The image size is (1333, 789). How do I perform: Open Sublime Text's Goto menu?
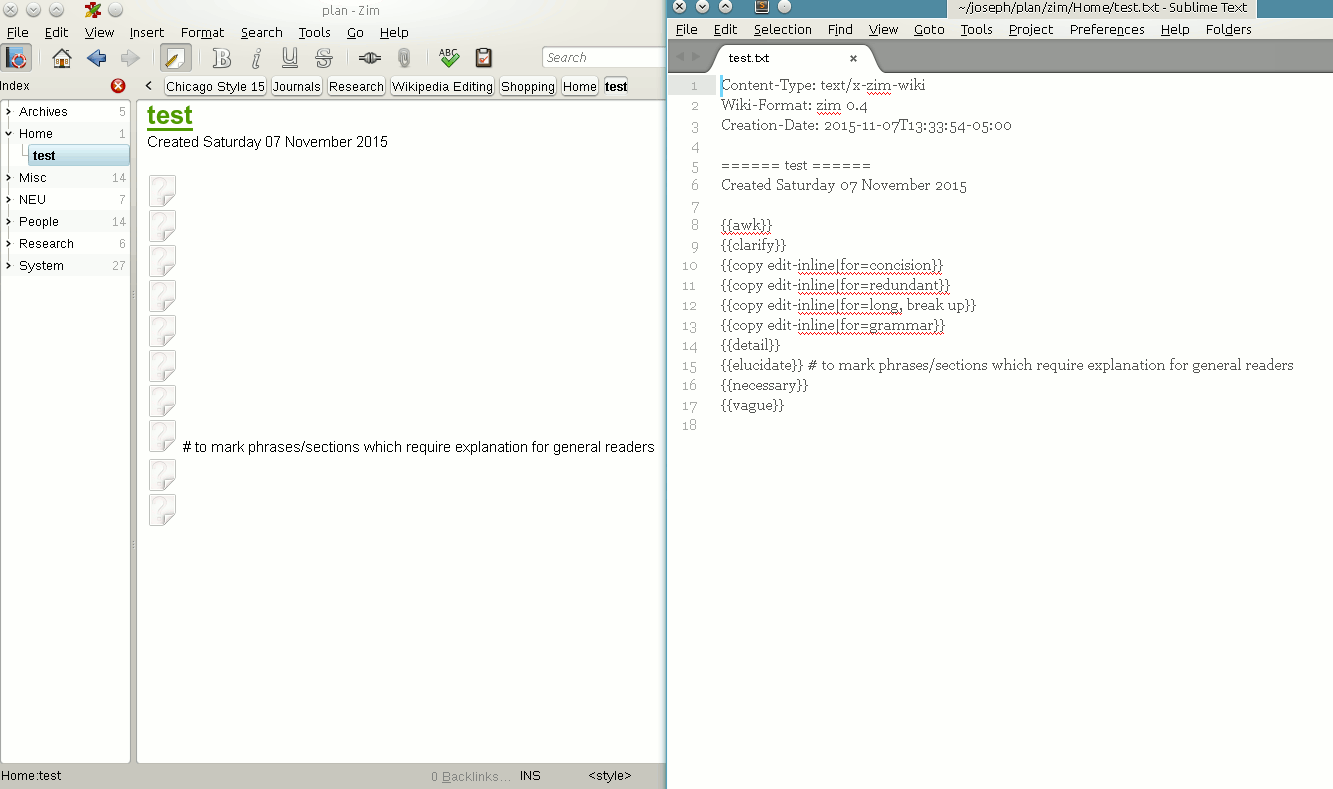pyautogui.click(x=929, y=30)
